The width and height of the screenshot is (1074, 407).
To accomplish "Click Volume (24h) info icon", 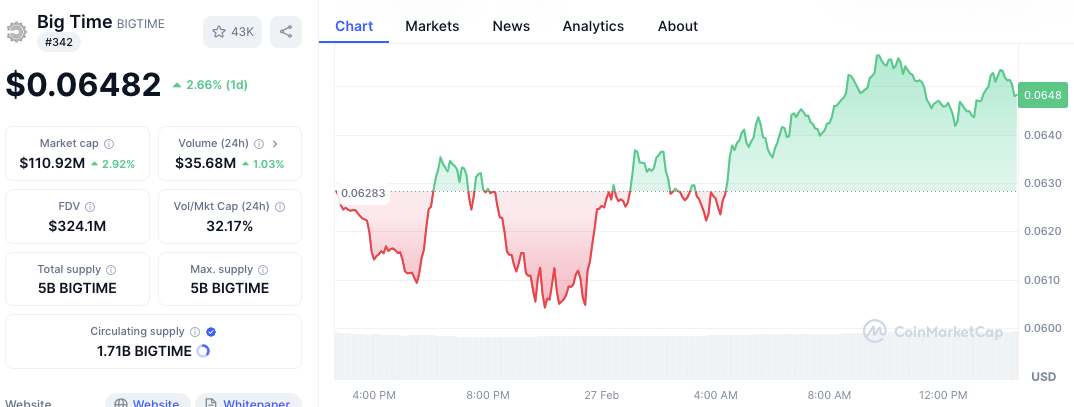I will [258, 144].
